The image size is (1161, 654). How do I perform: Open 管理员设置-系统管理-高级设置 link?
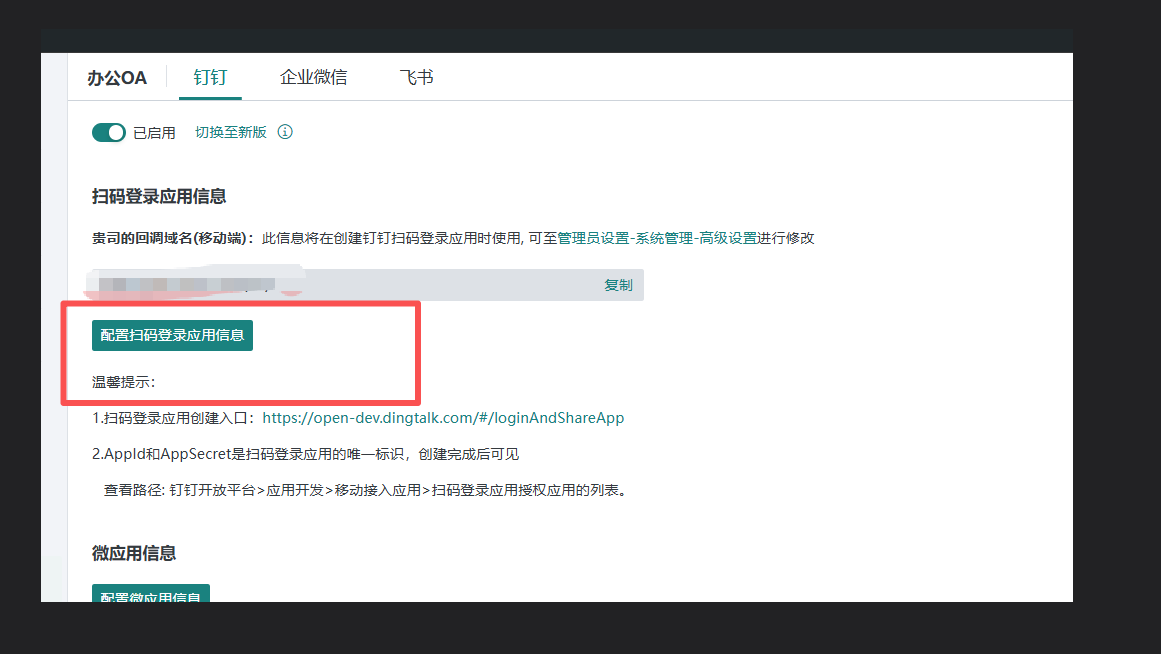click(x=657, y=238)
